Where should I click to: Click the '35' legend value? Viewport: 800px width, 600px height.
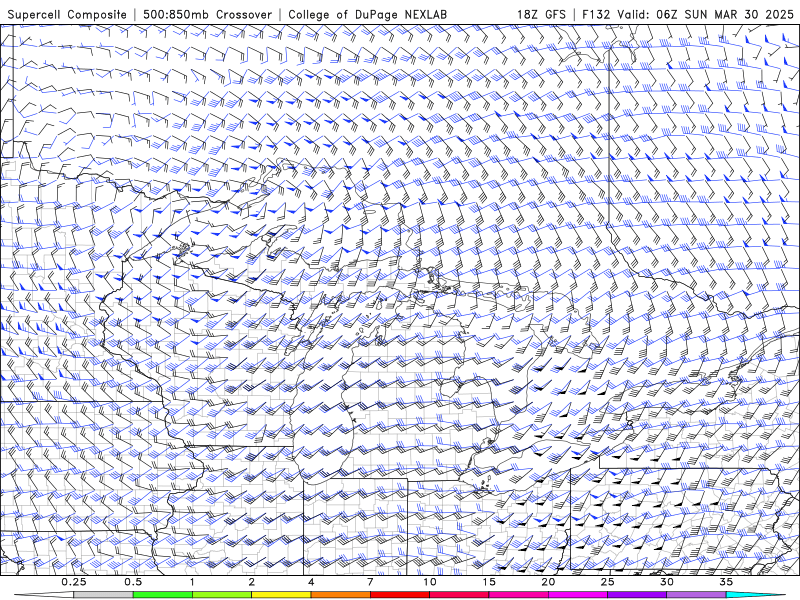click(726, 582)
